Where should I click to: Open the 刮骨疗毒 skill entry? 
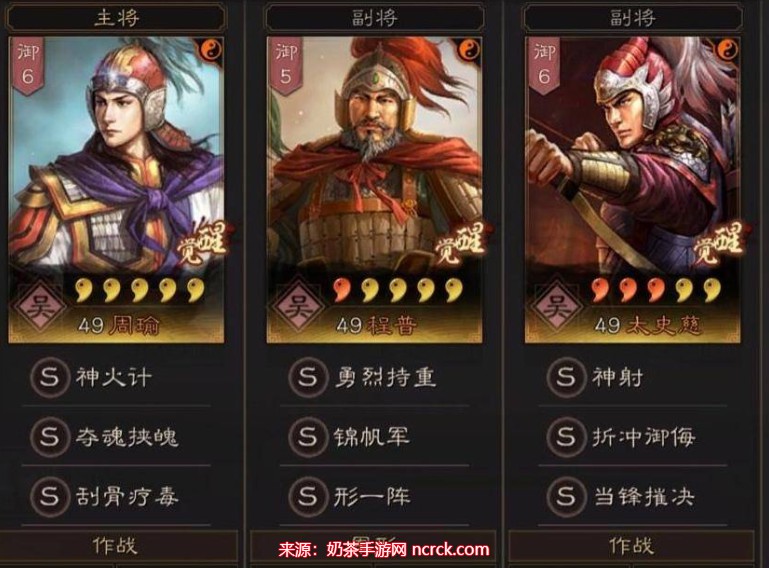116,496
